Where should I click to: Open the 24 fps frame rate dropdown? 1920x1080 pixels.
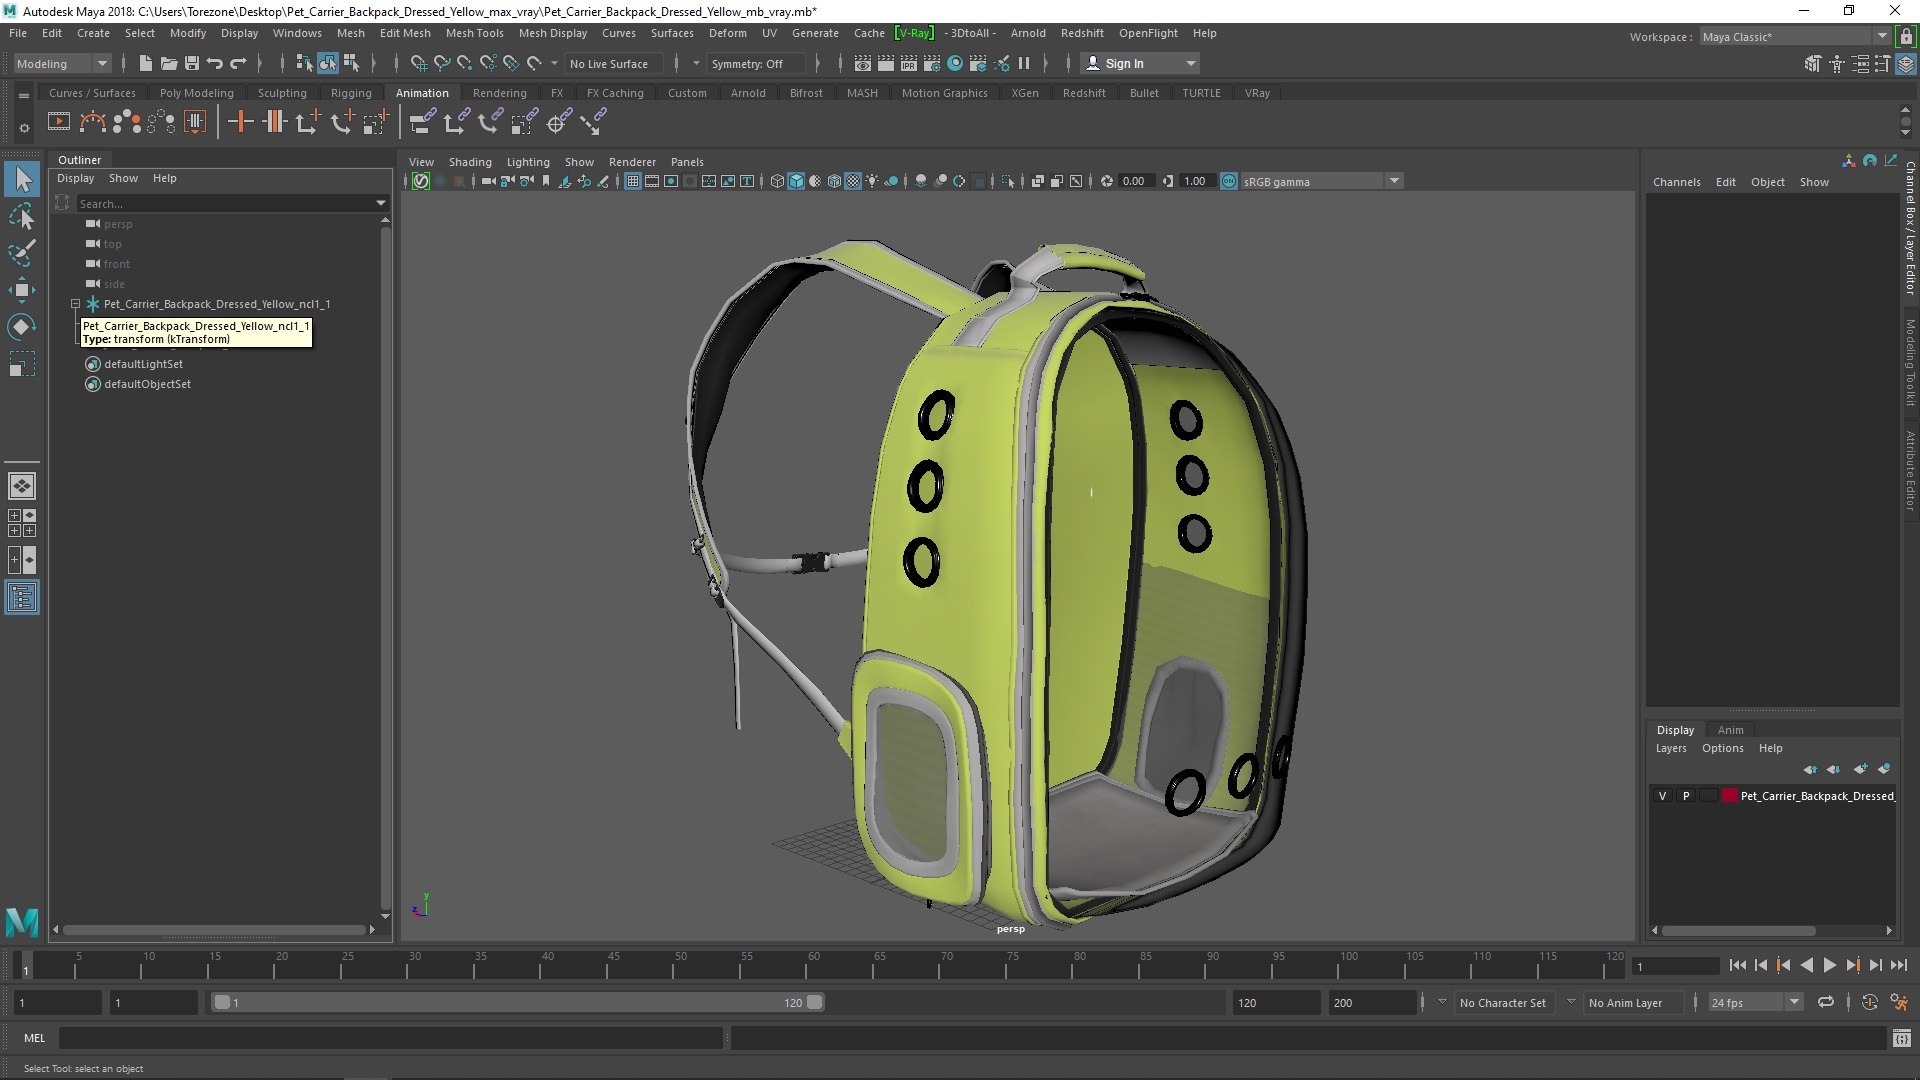1755,1002
